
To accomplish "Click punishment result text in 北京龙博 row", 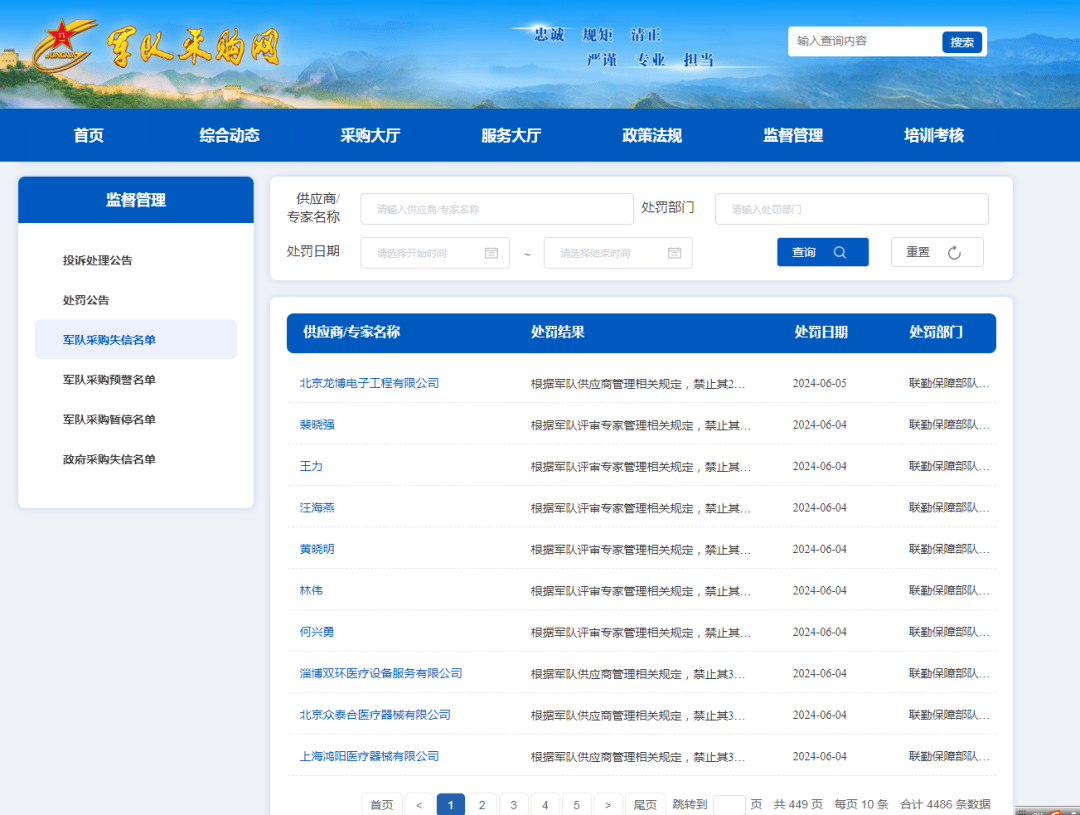I will [638, 384].
